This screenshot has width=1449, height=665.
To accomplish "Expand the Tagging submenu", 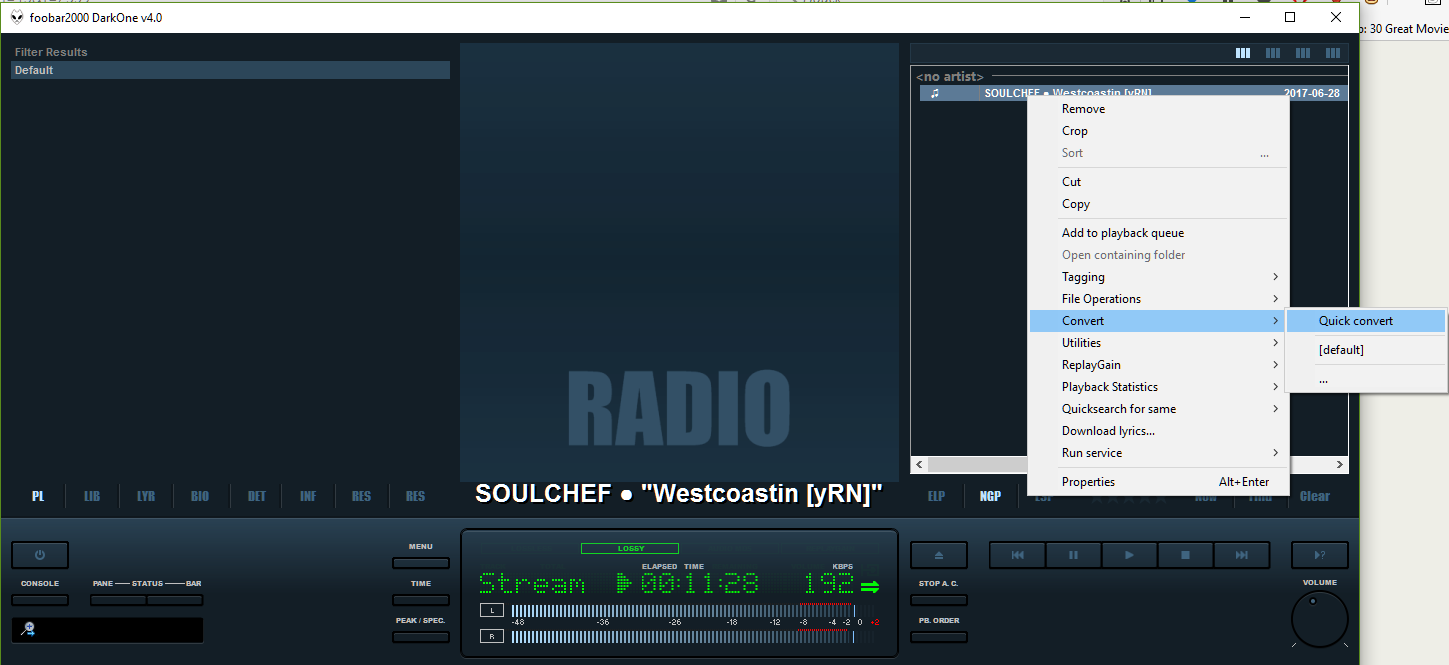I will [x=1158, y=277].
